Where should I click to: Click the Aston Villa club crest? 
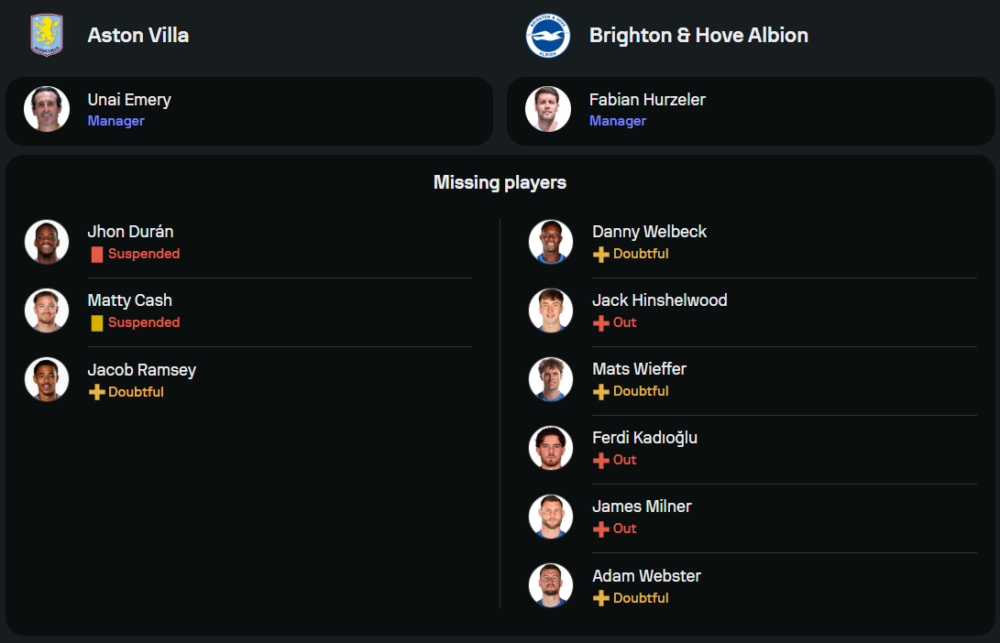(46, 35)
